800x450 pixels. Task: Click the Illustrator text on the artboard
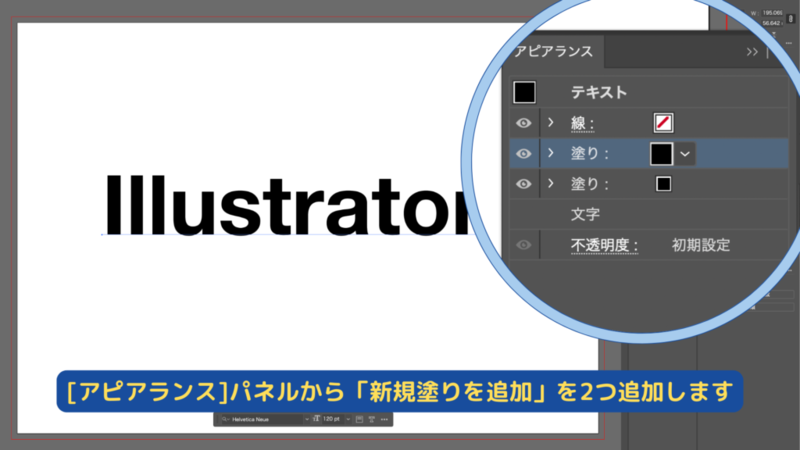pyautogui.click(x=288, y=205)
